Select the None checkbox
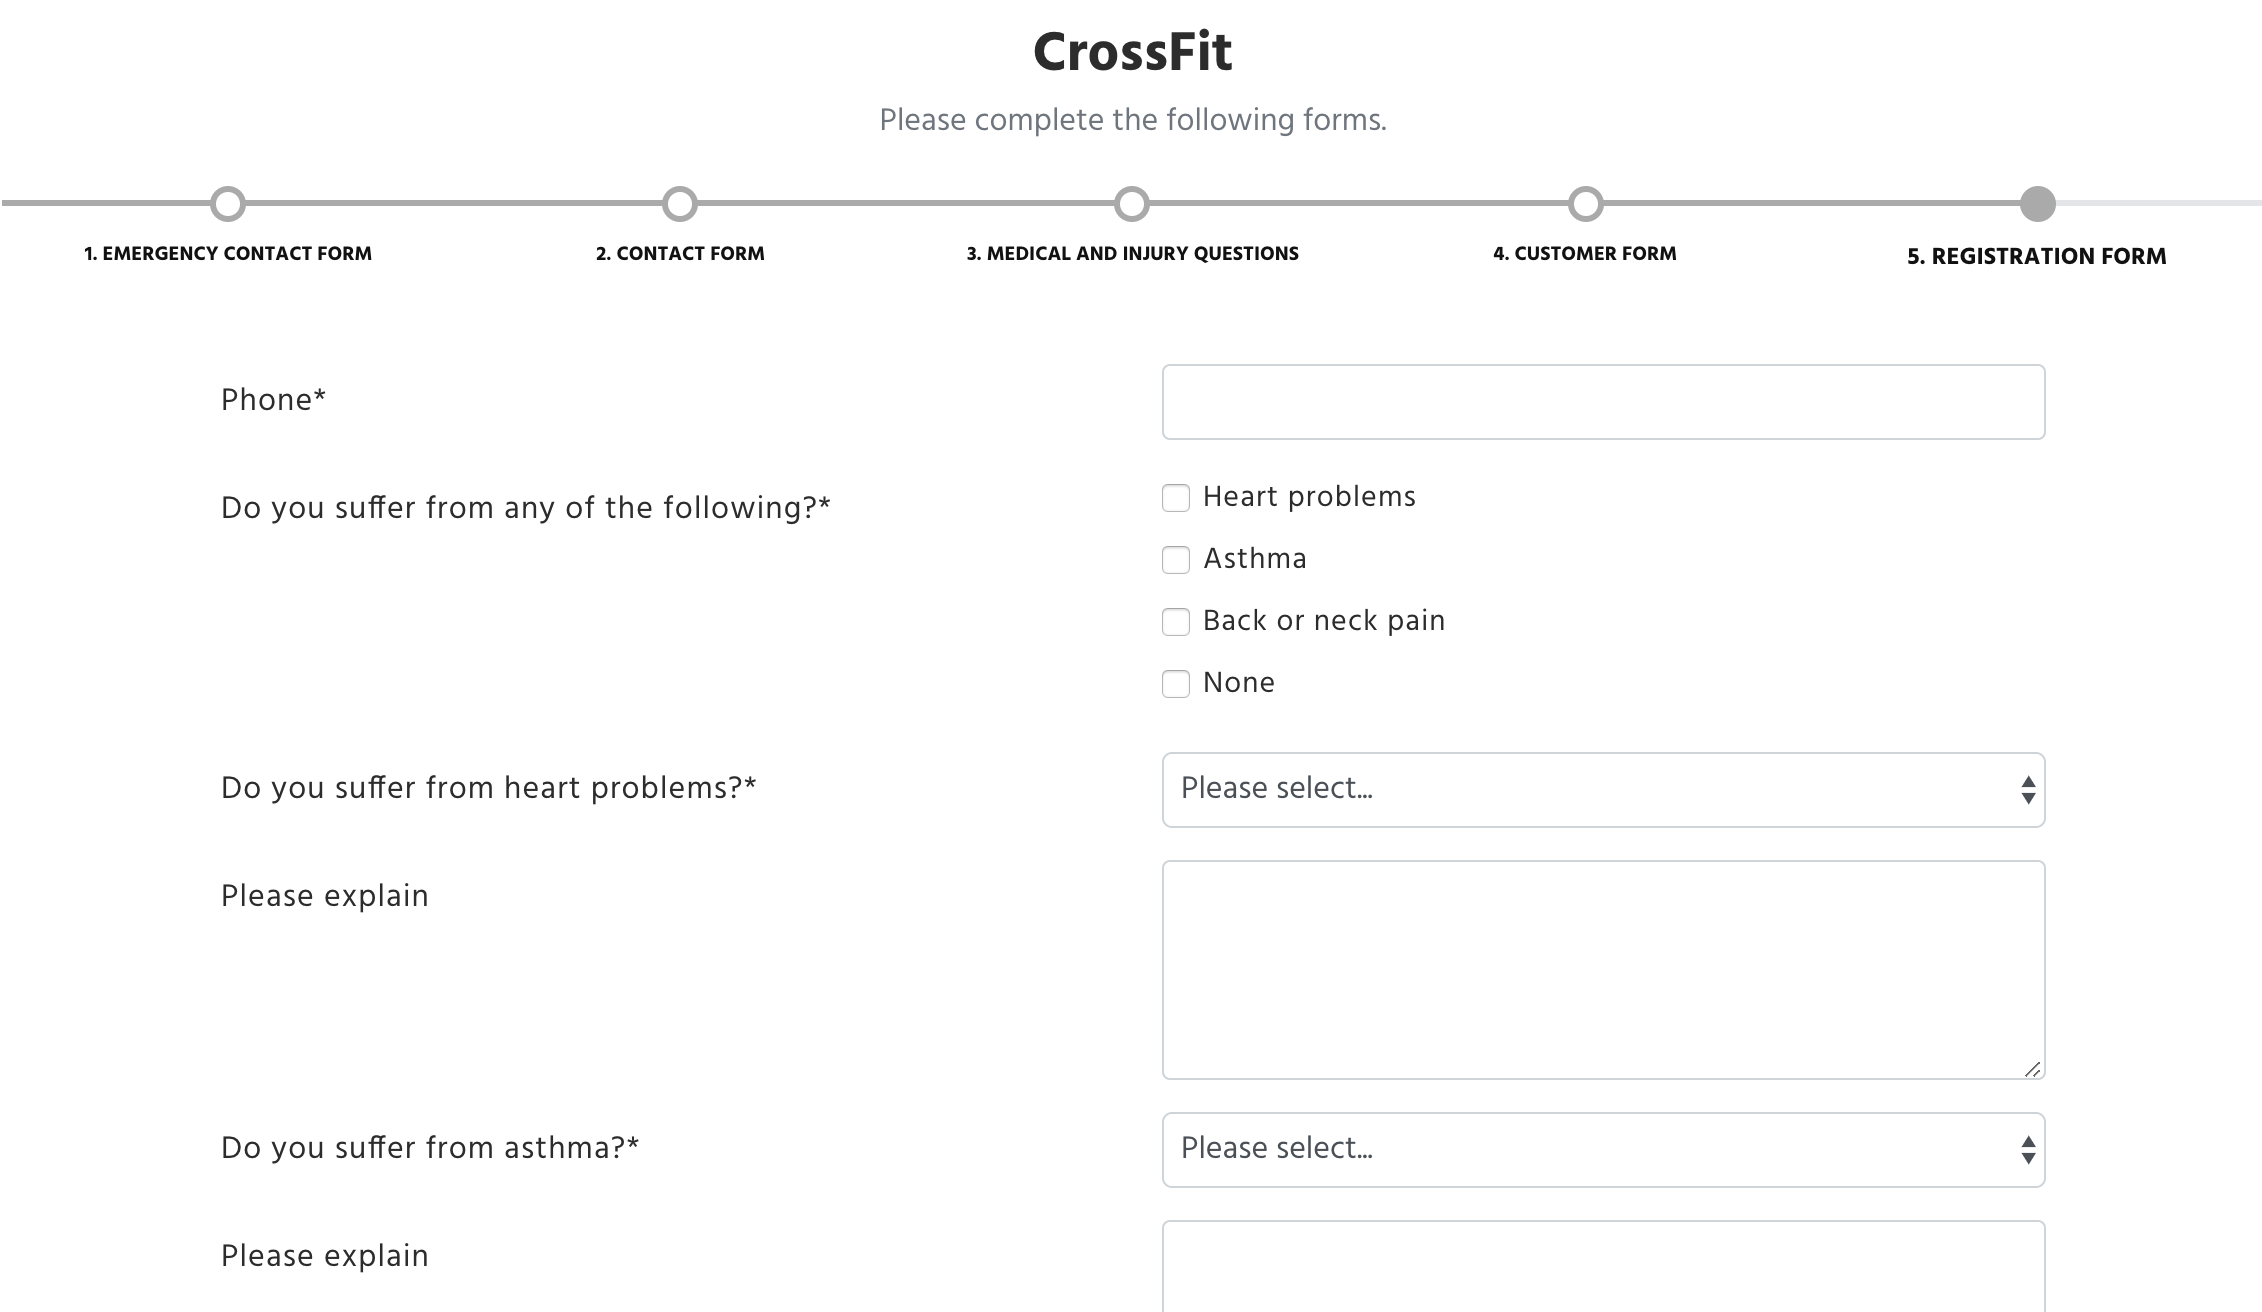Image resolution: width=2262 pixels, height=1312 pixels. point(1176,684)
